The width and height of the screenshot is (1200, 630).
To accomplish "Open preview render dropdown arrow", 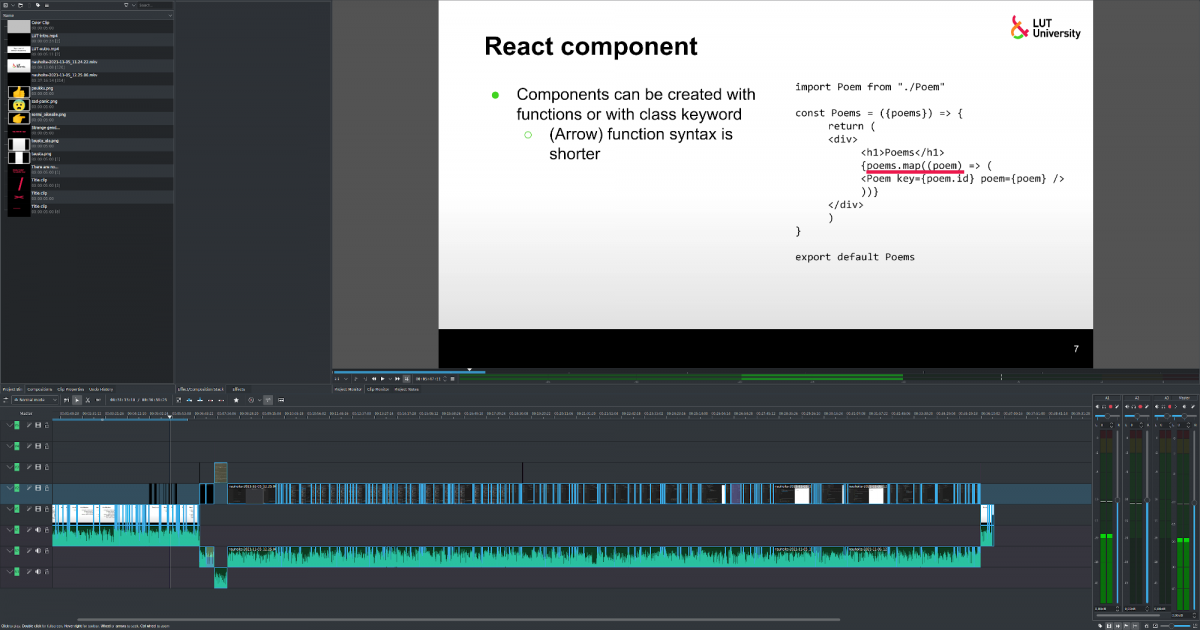I will tap(259, 400).
